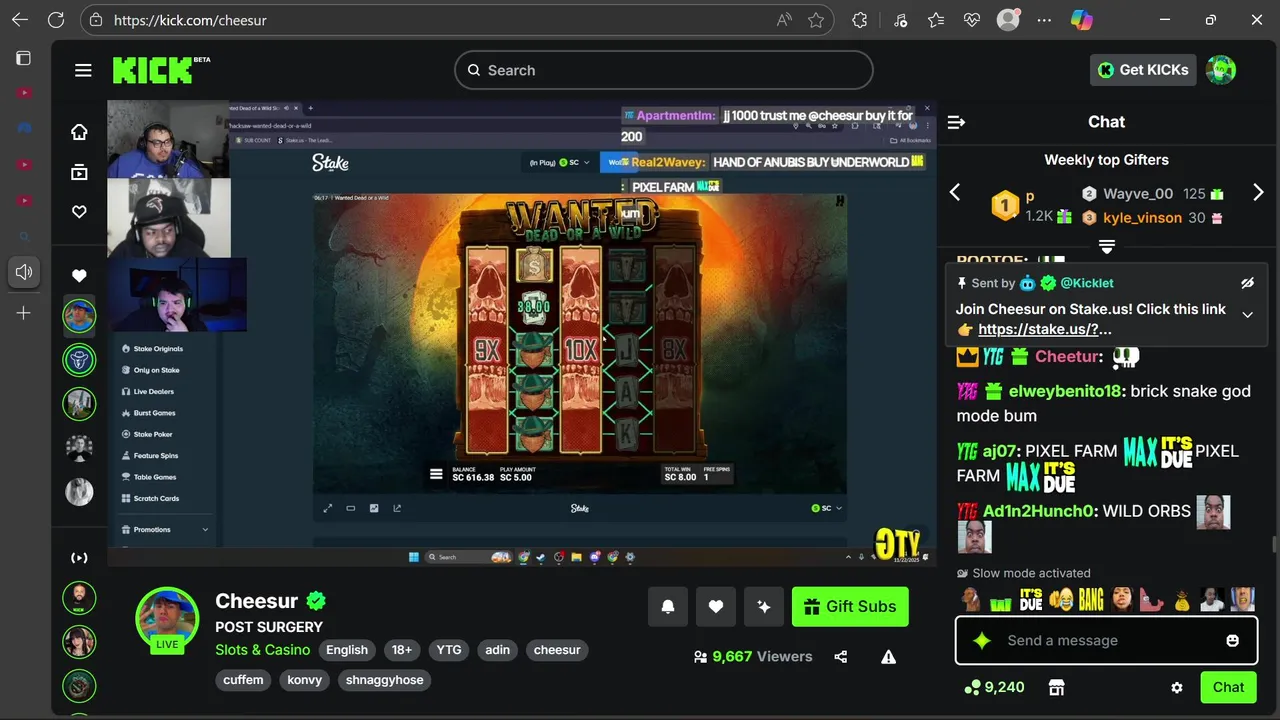Screen dimensions: 1280x720
Task: Click the Wanted Dead or a Wild stream video
Action: (x=520, y=332)
